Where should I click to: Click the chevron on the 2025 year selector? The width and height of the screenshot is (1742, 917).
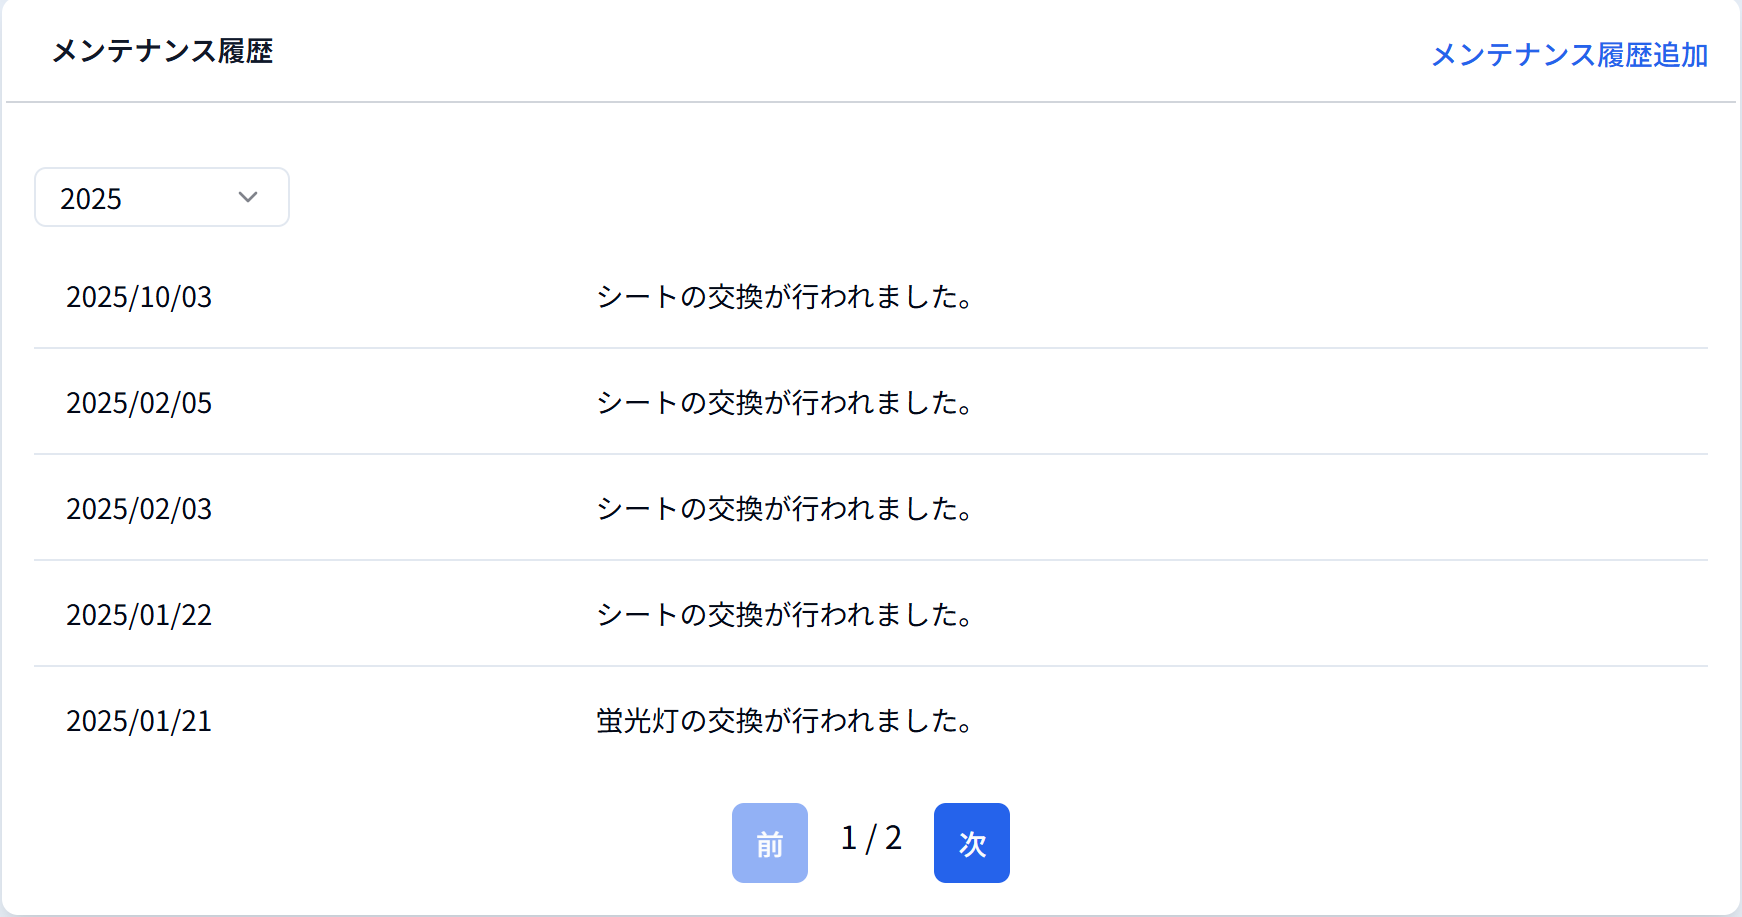(246, 197)
